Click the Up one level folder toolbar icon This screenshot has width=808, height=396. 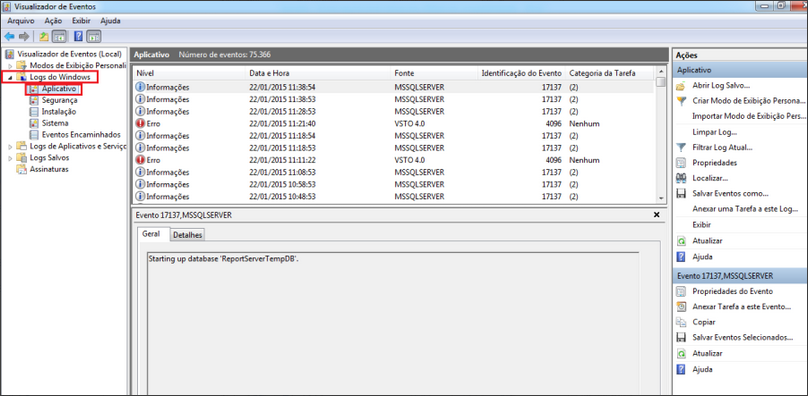(44, 37)
